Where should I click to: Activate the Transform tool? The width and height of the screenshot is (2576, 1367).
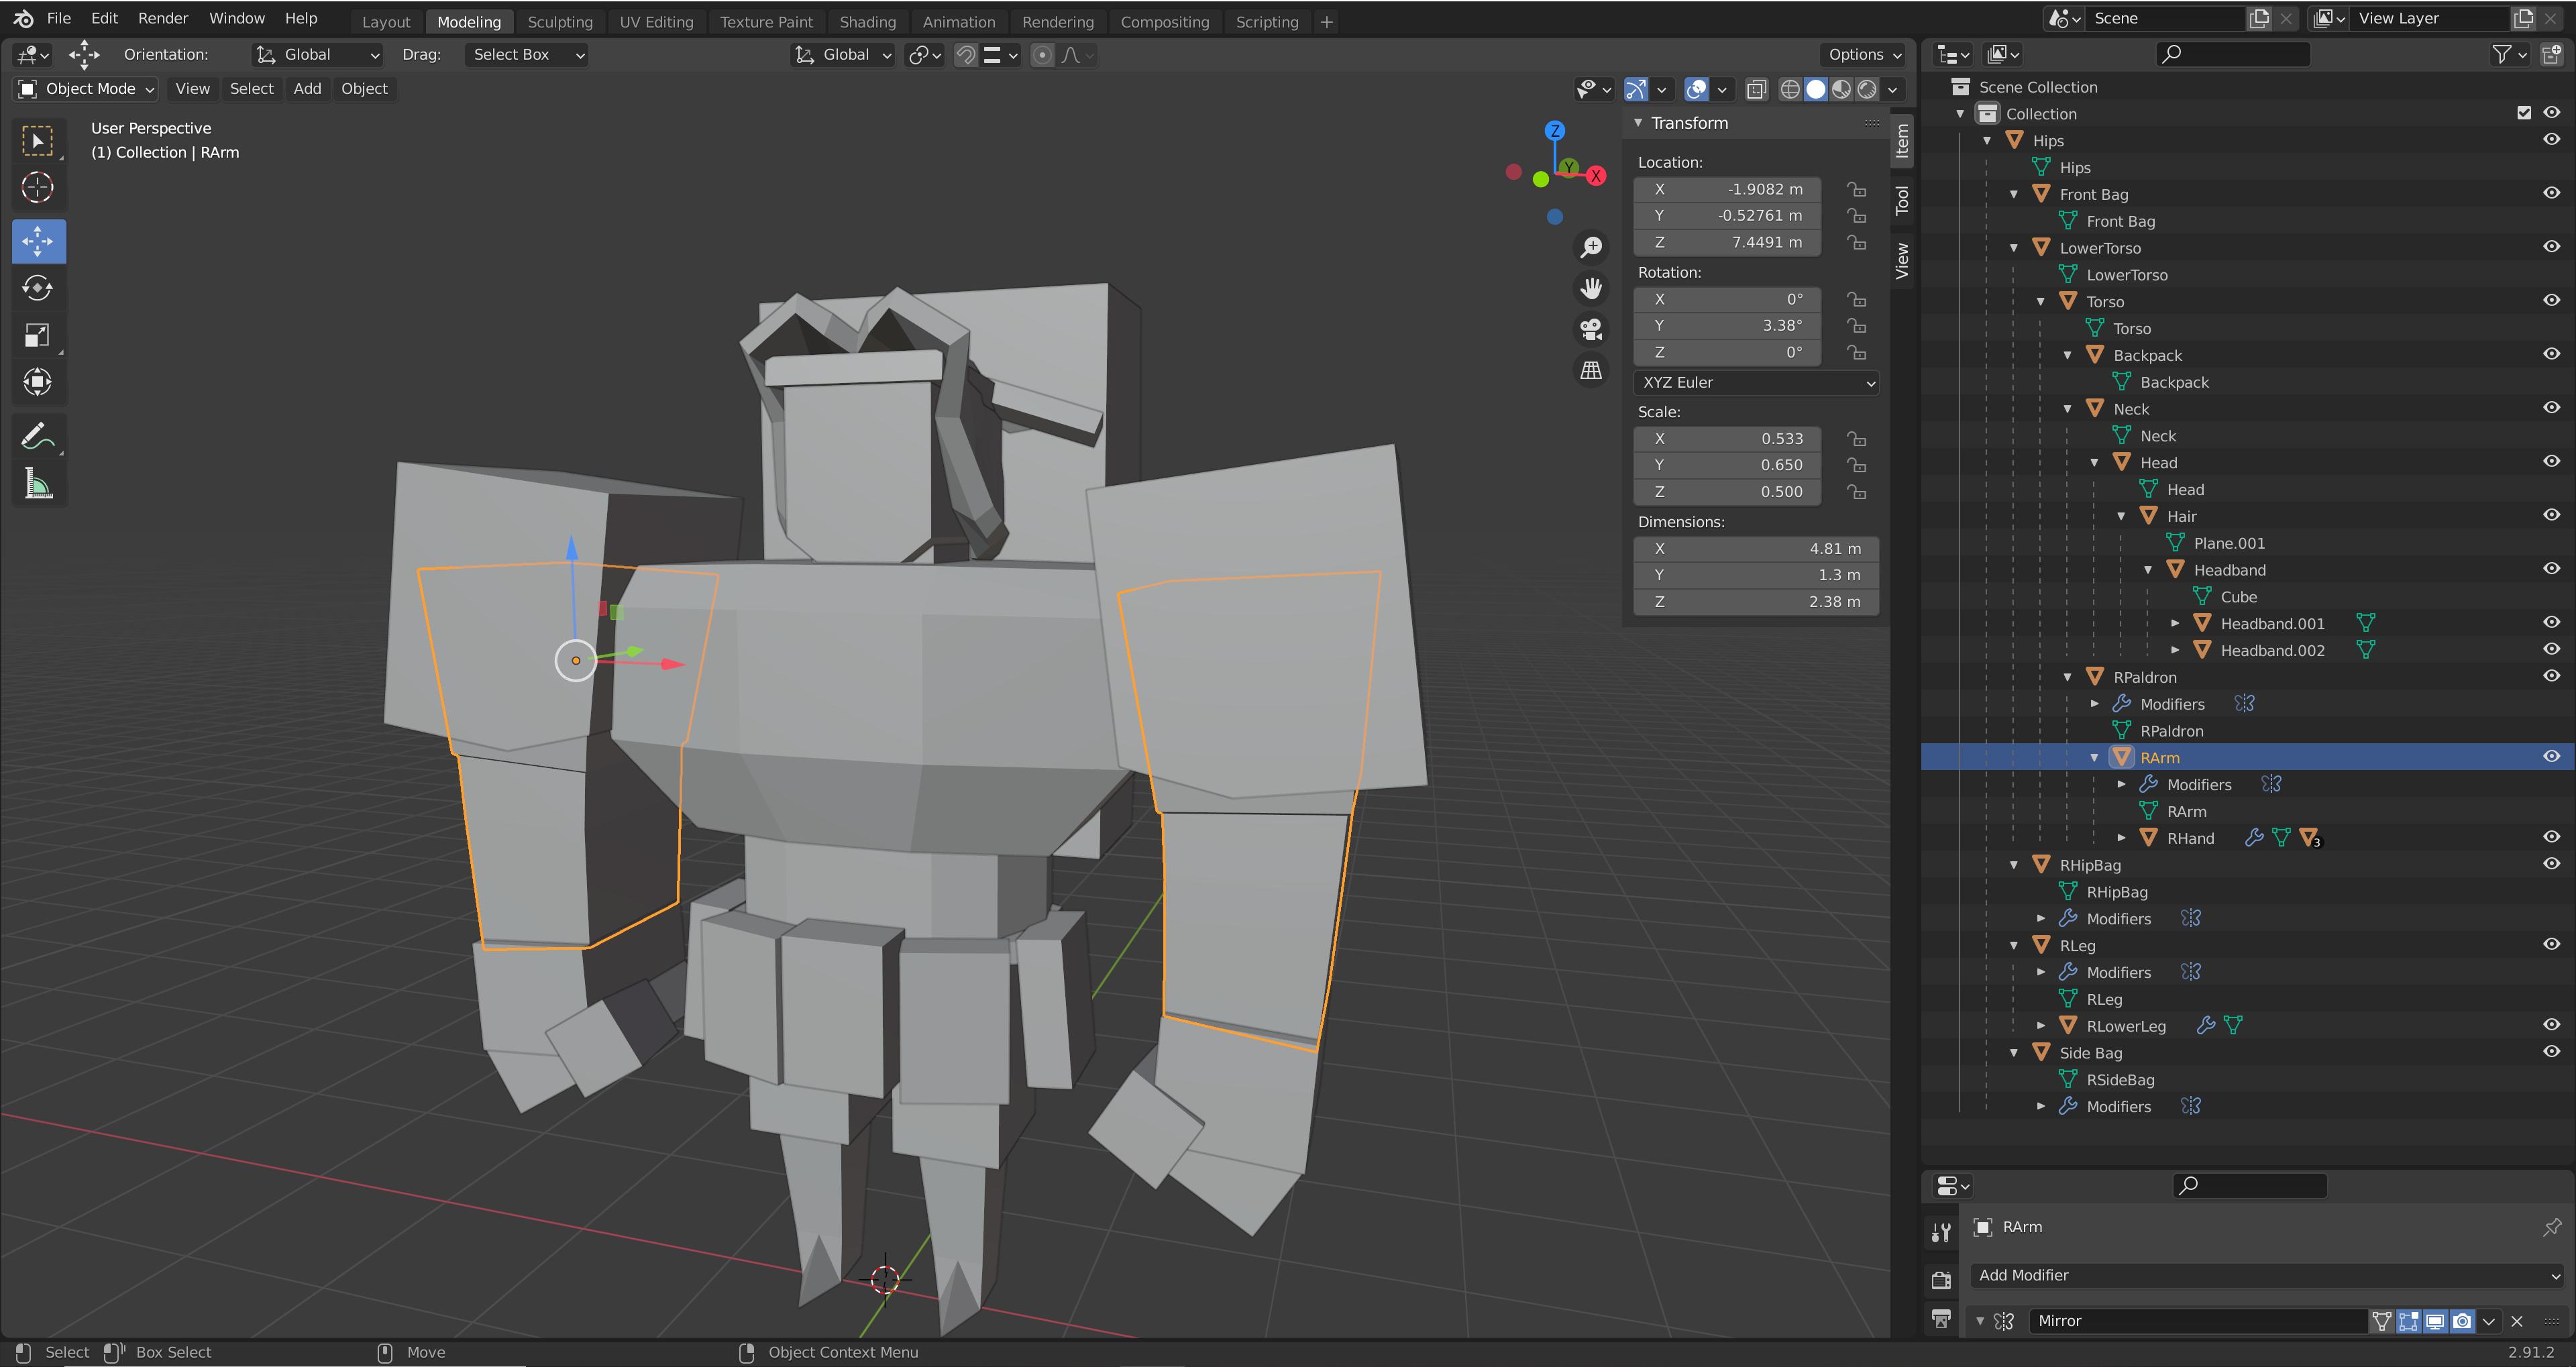click(38, 382)
